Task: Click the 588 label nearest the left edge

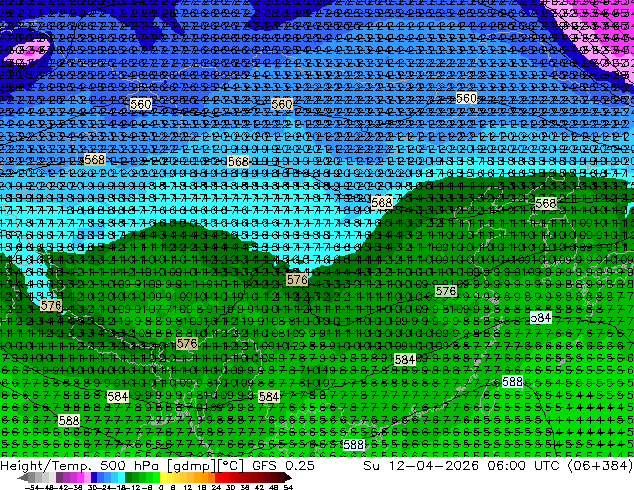Action: click(x=69, y=420)
